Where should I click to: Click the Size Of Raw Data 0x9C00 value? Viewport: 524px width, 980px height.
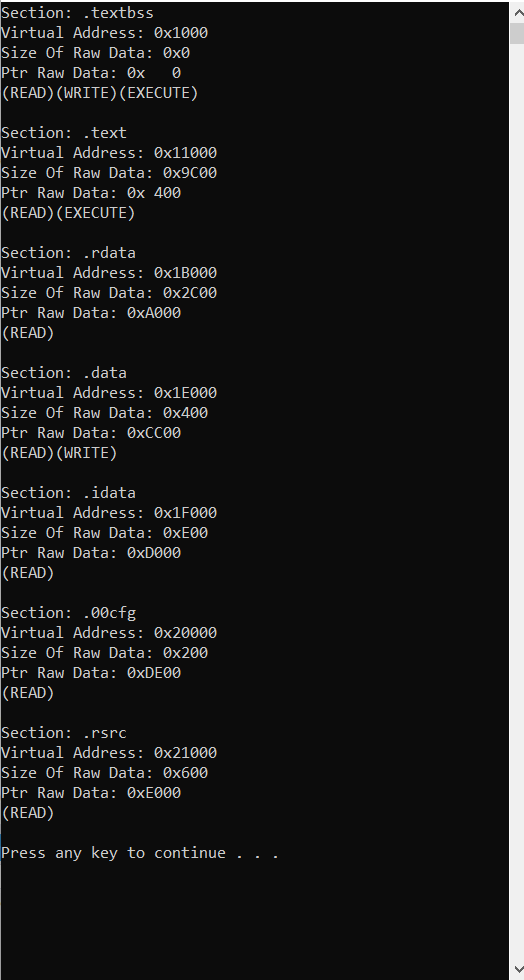(190, 172)
